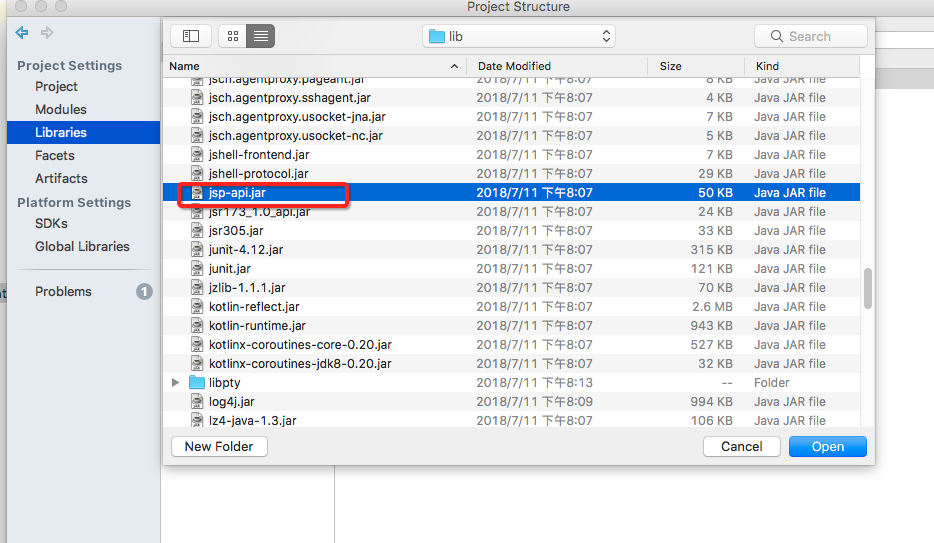Select jsch.agentproxy.usocket-jna.jar file icon

(x=197, y=117)
